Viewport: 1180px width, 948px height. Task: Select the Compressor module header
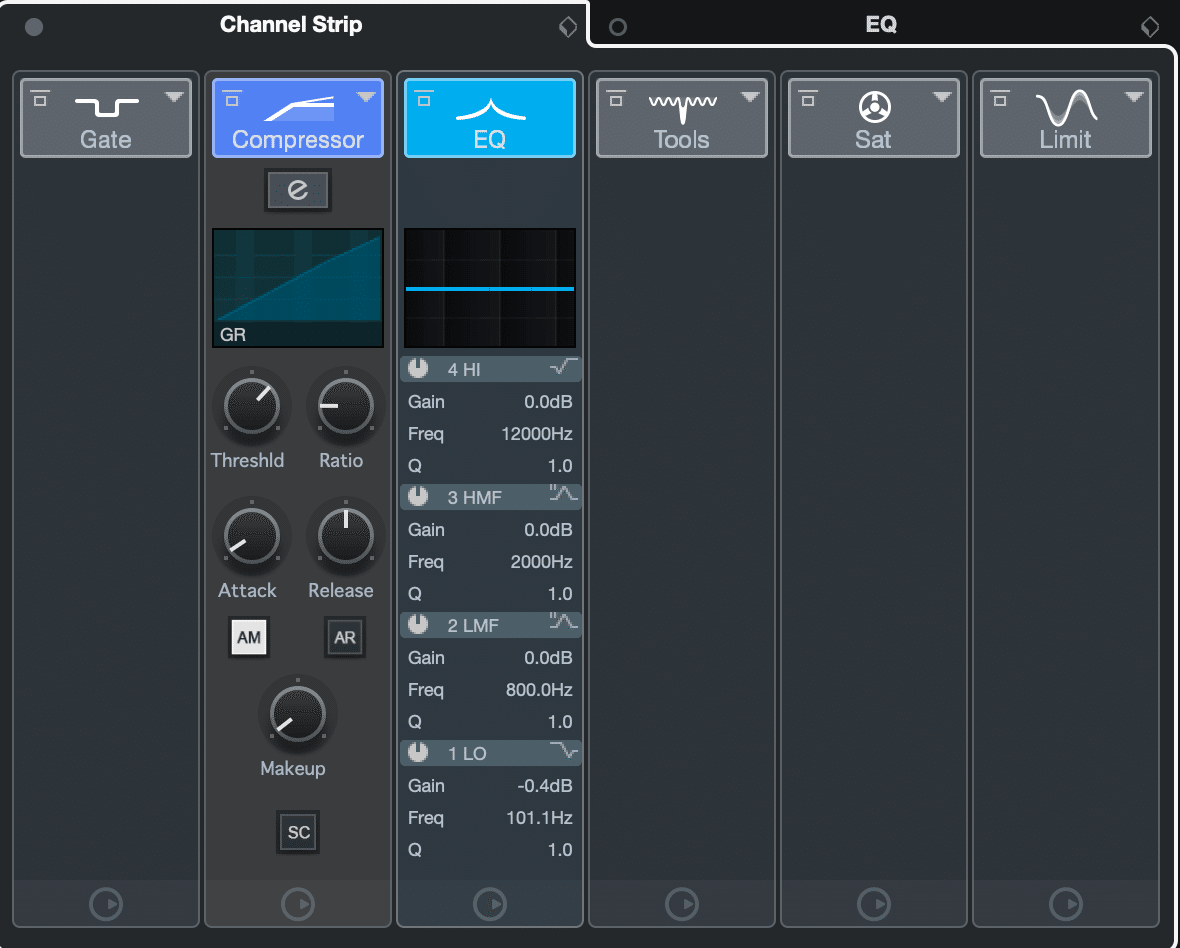(x=298, y=118)
